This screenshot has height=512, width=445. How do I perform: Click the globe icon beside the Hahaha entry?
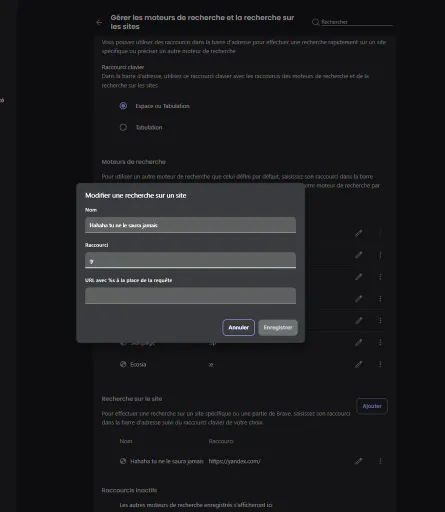tap(123, 461)
